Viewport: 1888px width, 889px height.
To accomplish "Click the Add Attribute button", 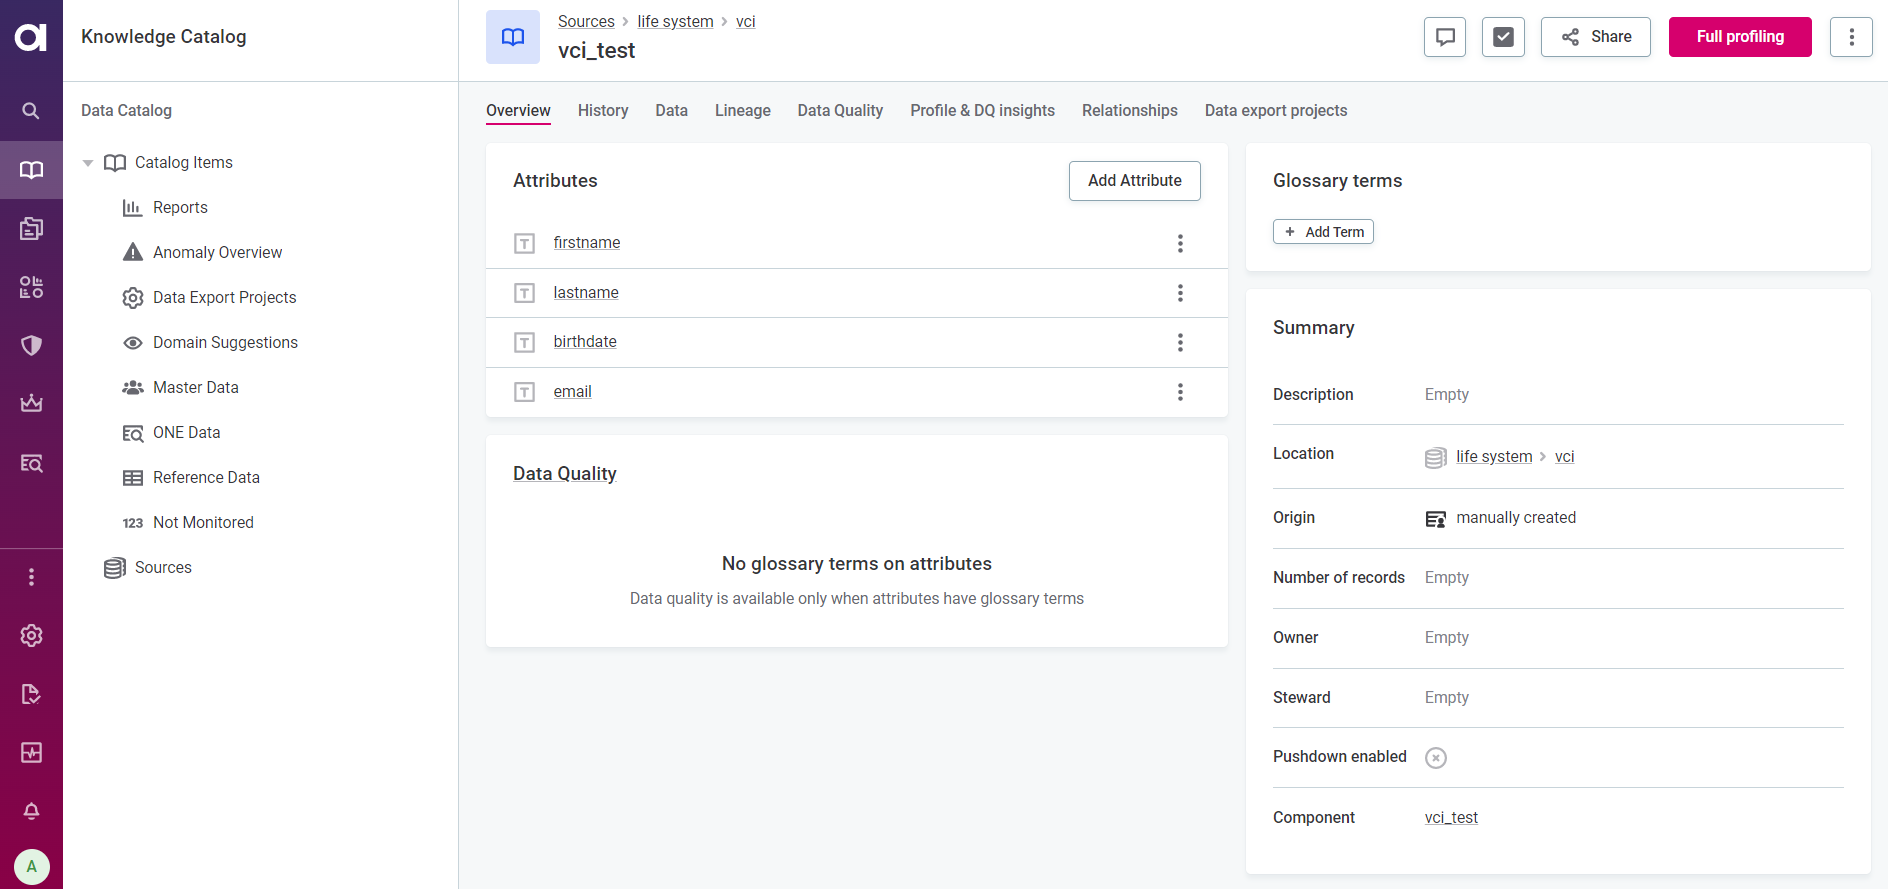I will (1134, 181).
